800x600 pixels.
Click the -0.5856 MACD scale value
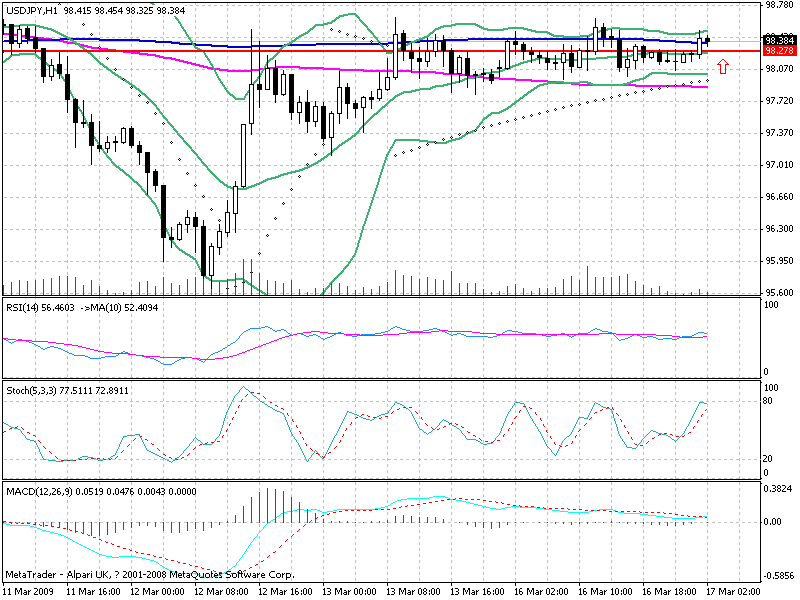click(778, 576)
